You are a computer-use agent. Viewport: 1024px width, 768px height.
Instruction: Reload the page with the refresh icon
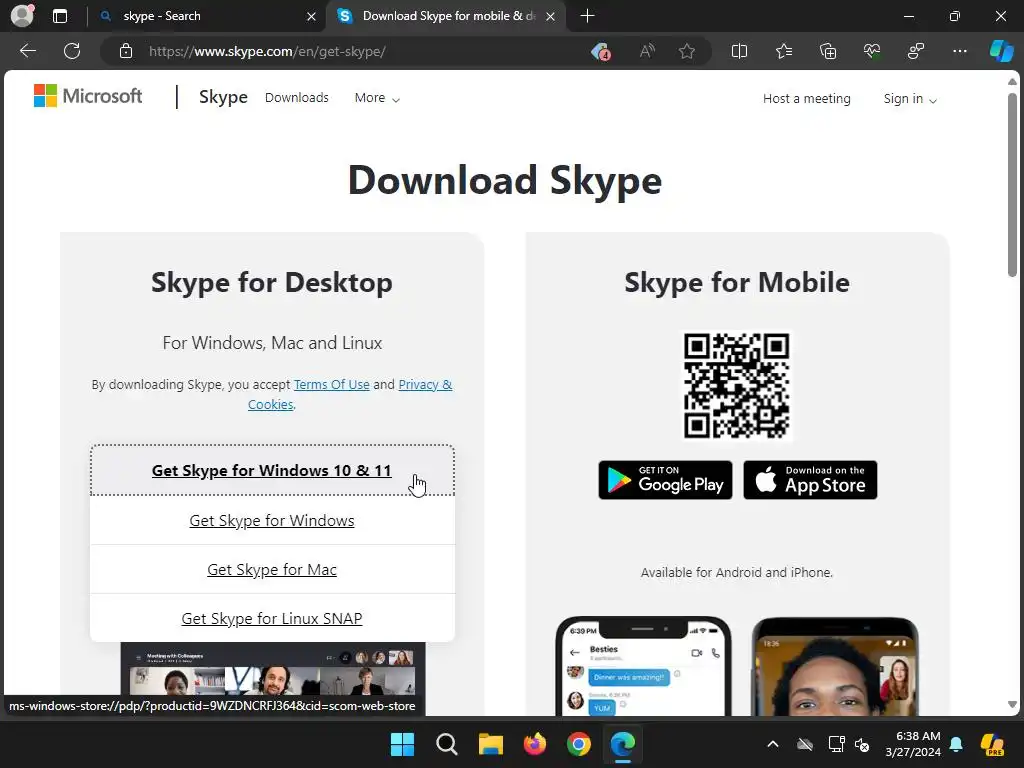coord(72,51)
